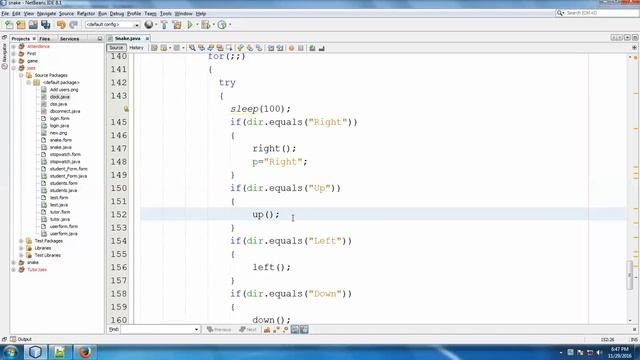This screenshot has height=360, width=640.
Task: Click the Stop Macro Recording icon in editor toolbar
Action: 301,48
